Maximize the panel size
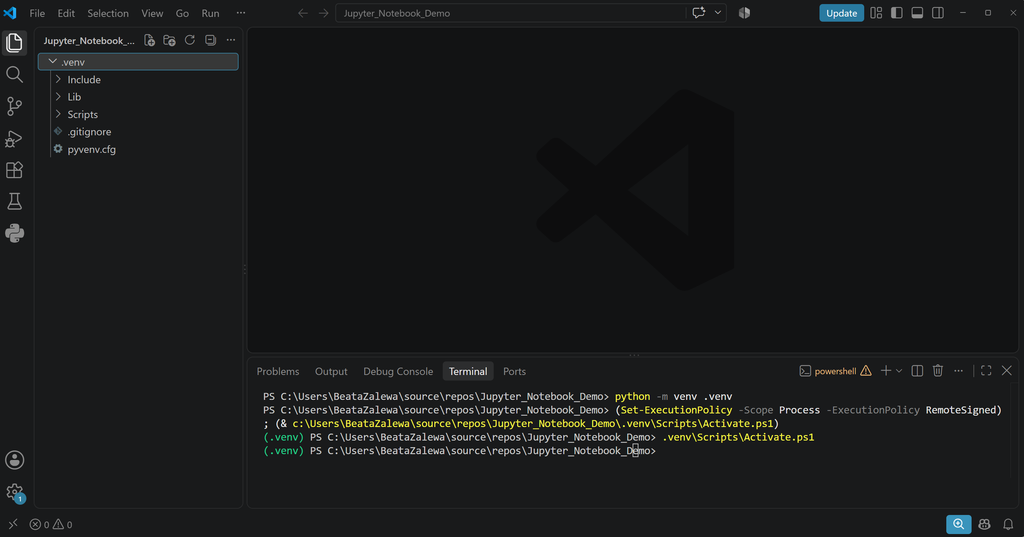Image resolution: width=1024 pixels, height=537 pixels. click(986, 371)
